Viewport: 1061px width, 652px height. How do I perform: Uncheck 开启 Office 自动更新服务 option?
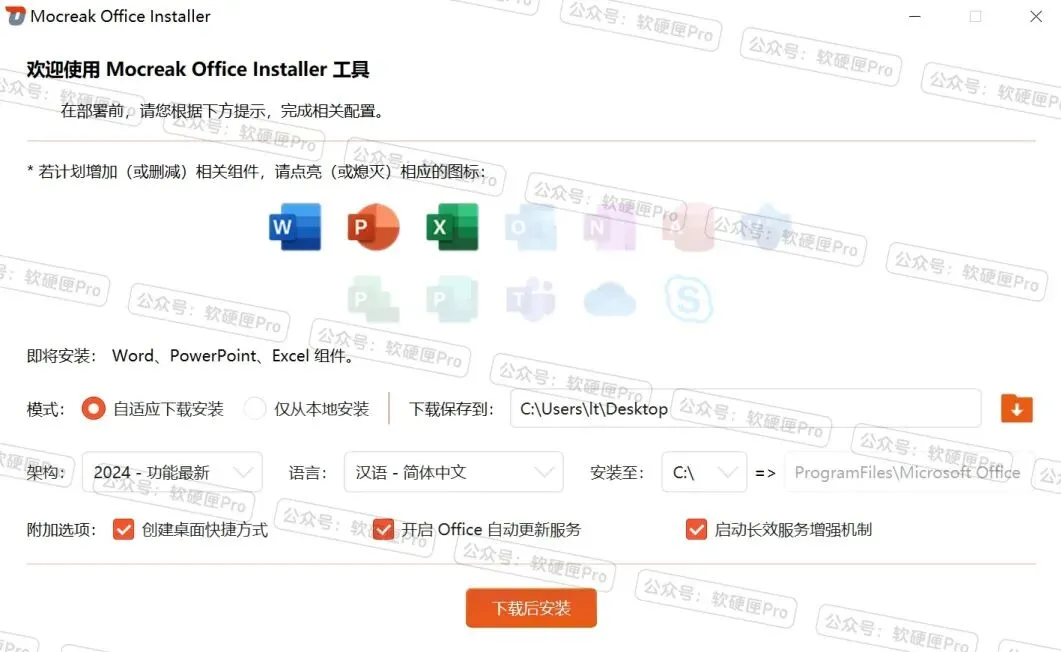(x=383, y=529)
